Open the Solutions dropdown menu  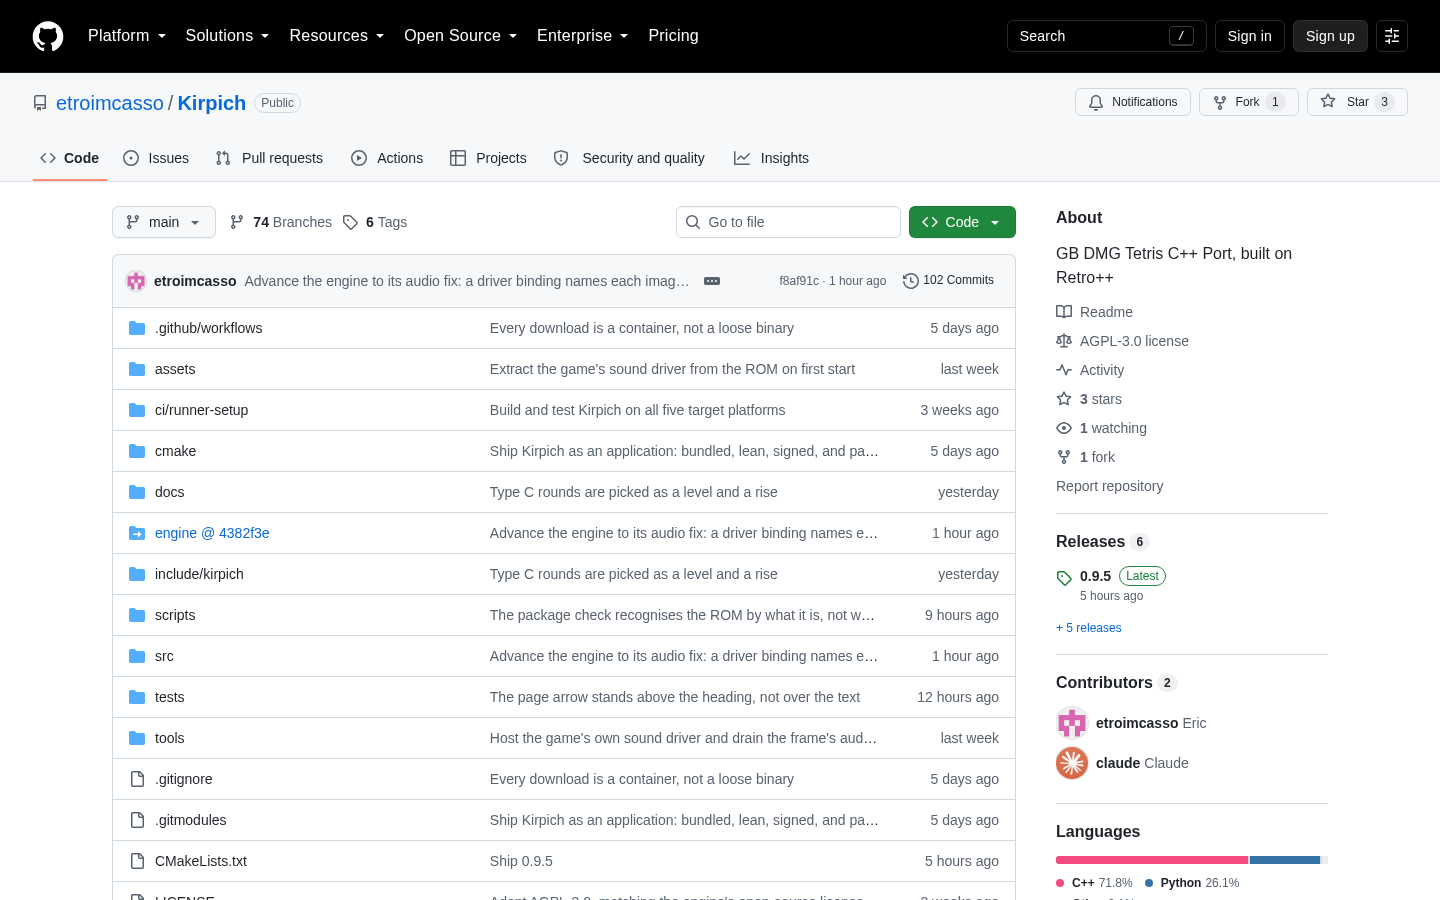click(x=228, y=36)
